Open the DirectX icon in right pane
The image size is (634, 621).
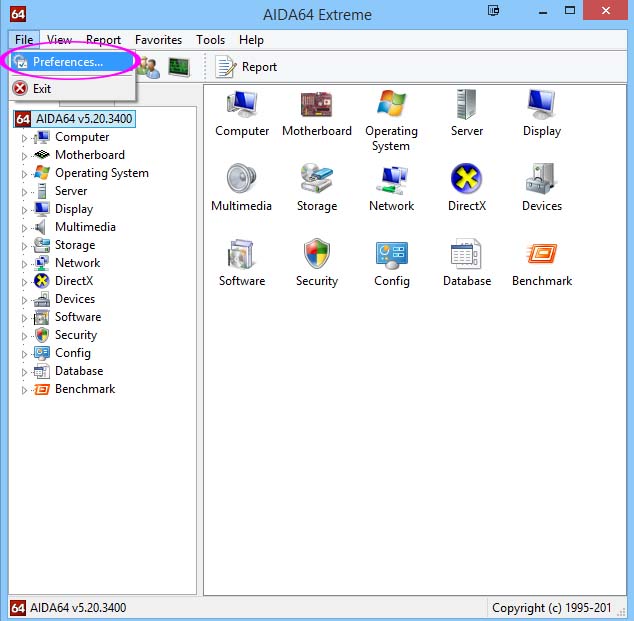(466, 178)
